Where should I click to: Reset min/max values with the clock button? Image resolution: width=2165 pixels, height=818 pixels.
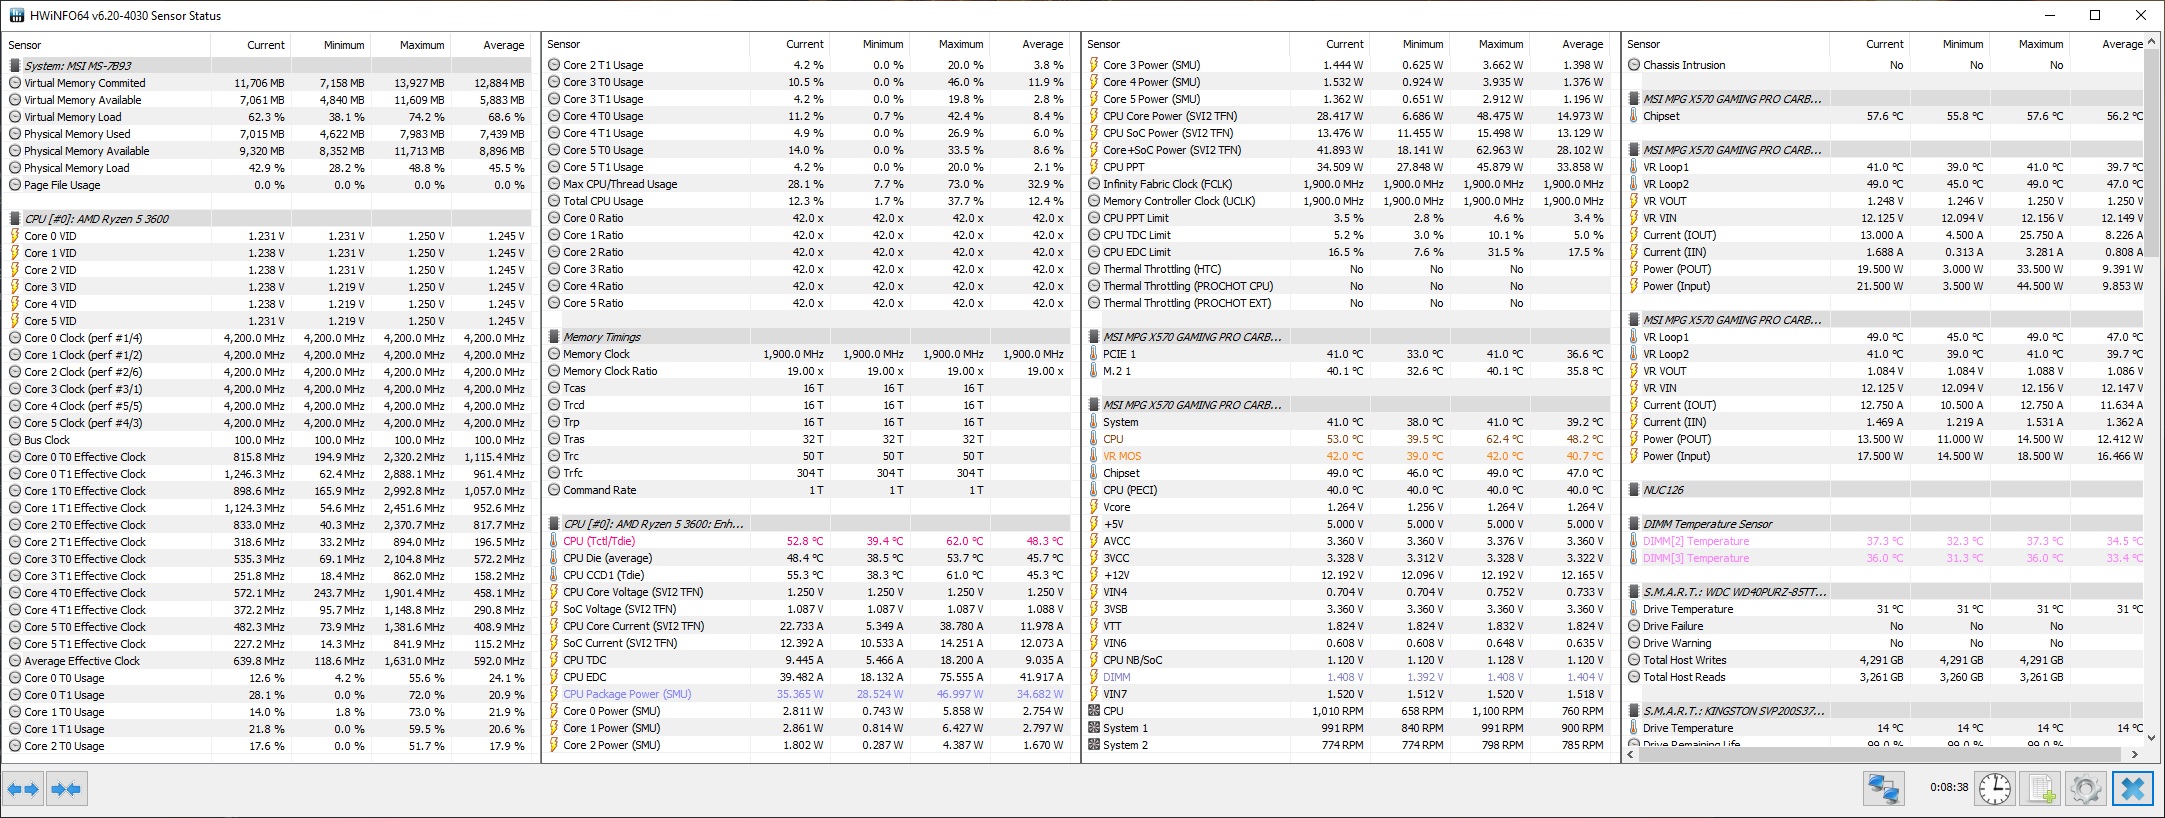click(1994, 789)
